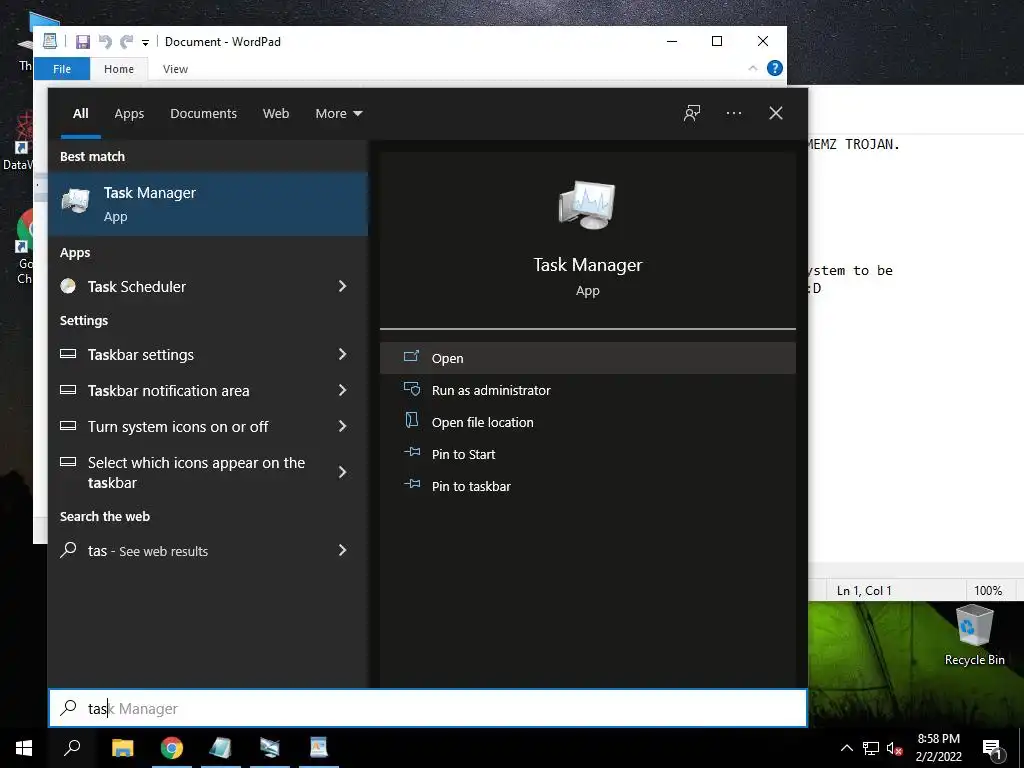Click the Pin to taskbar pin icon
The image size is (1024, 768).
click(412, 485)
